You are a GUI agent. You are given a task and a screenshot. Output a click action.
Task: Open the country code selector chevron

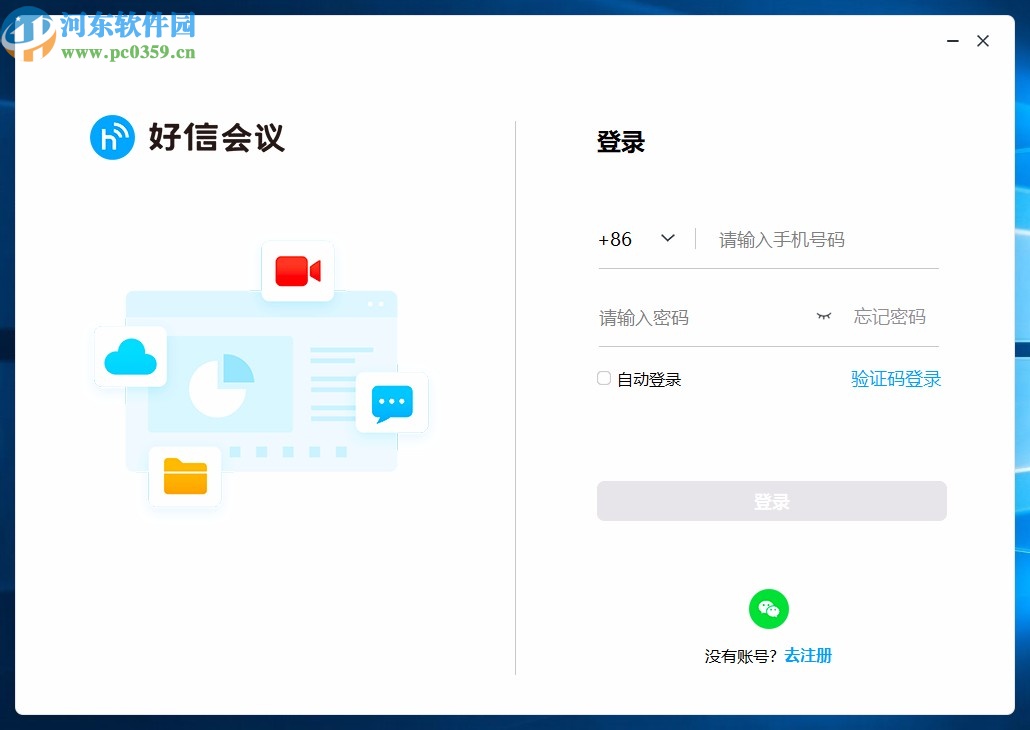tap(667, 239)
